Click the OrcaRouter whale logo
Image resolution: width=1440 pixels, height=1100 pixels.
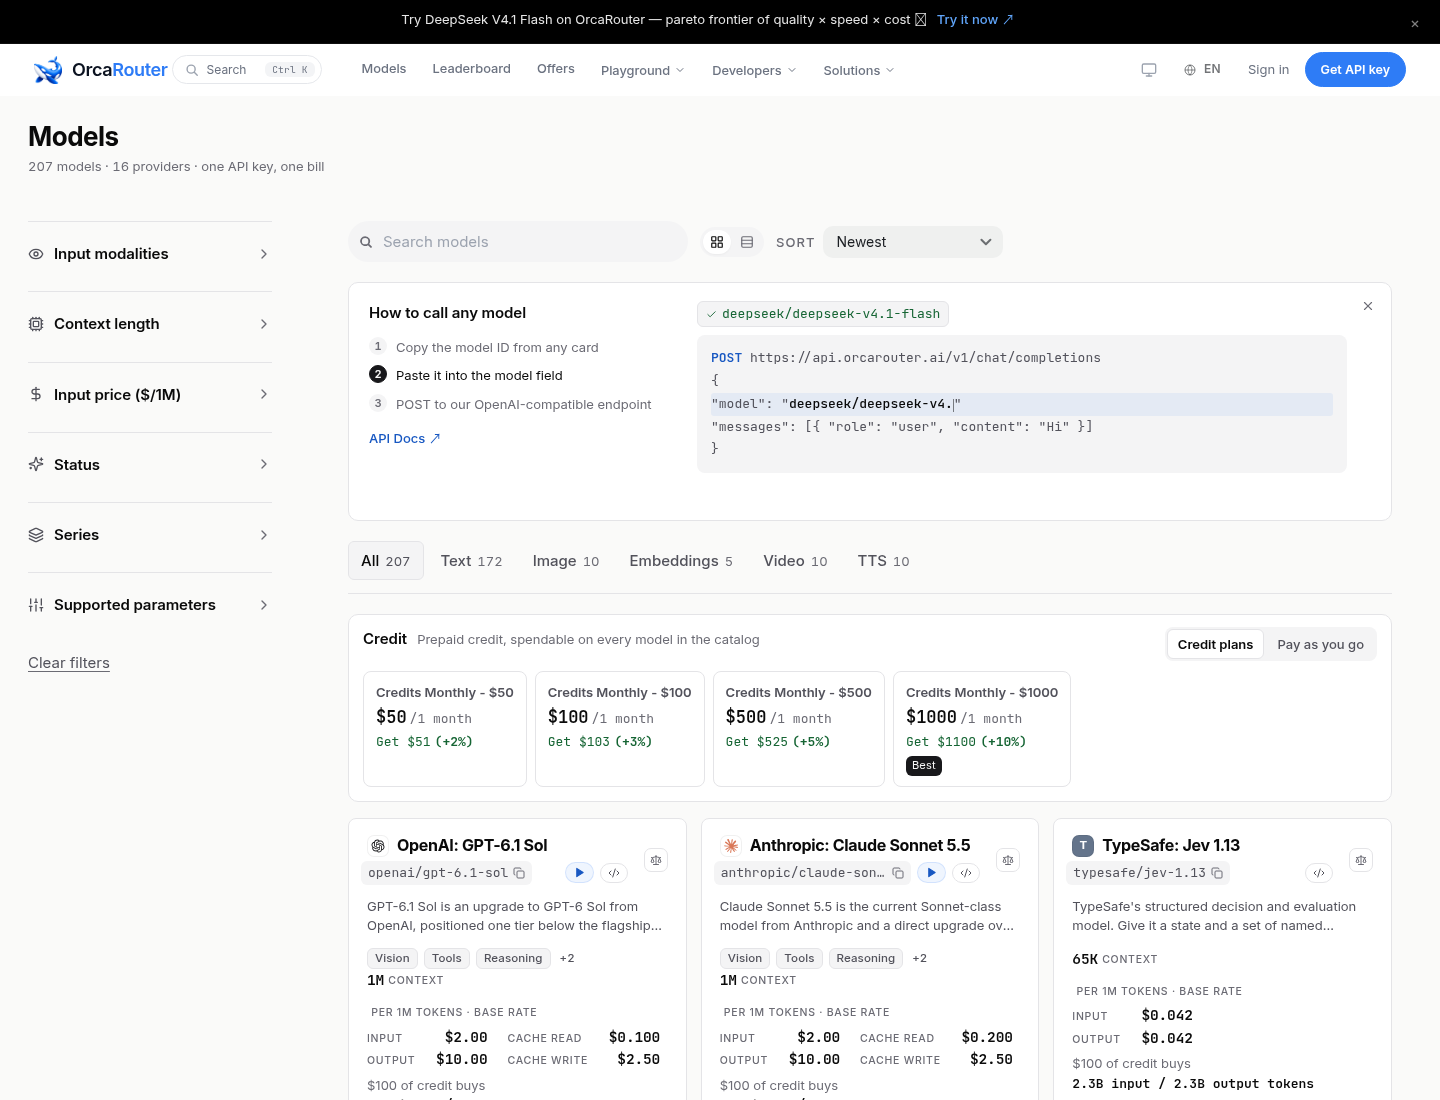click(x=48, y=70)
